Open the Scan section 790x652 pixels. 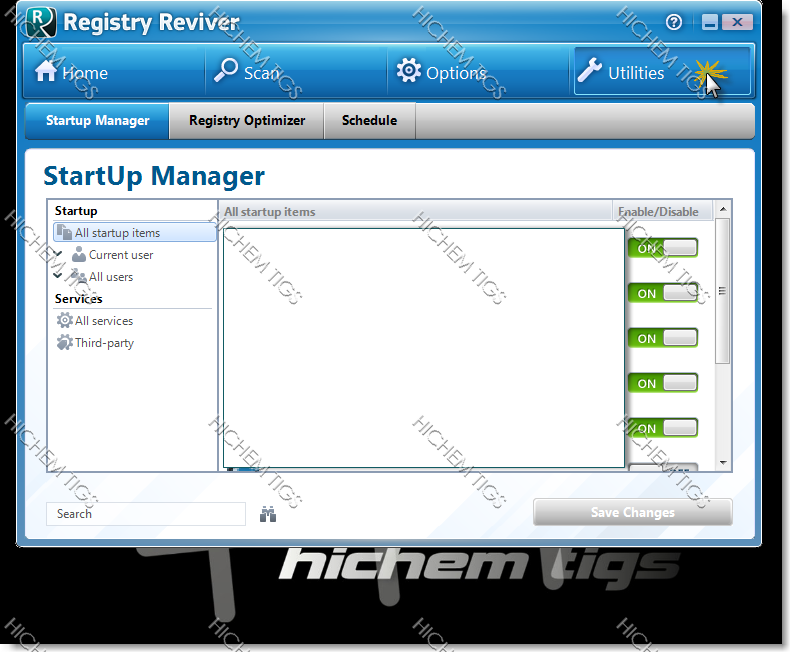click(x=296, y=71)
